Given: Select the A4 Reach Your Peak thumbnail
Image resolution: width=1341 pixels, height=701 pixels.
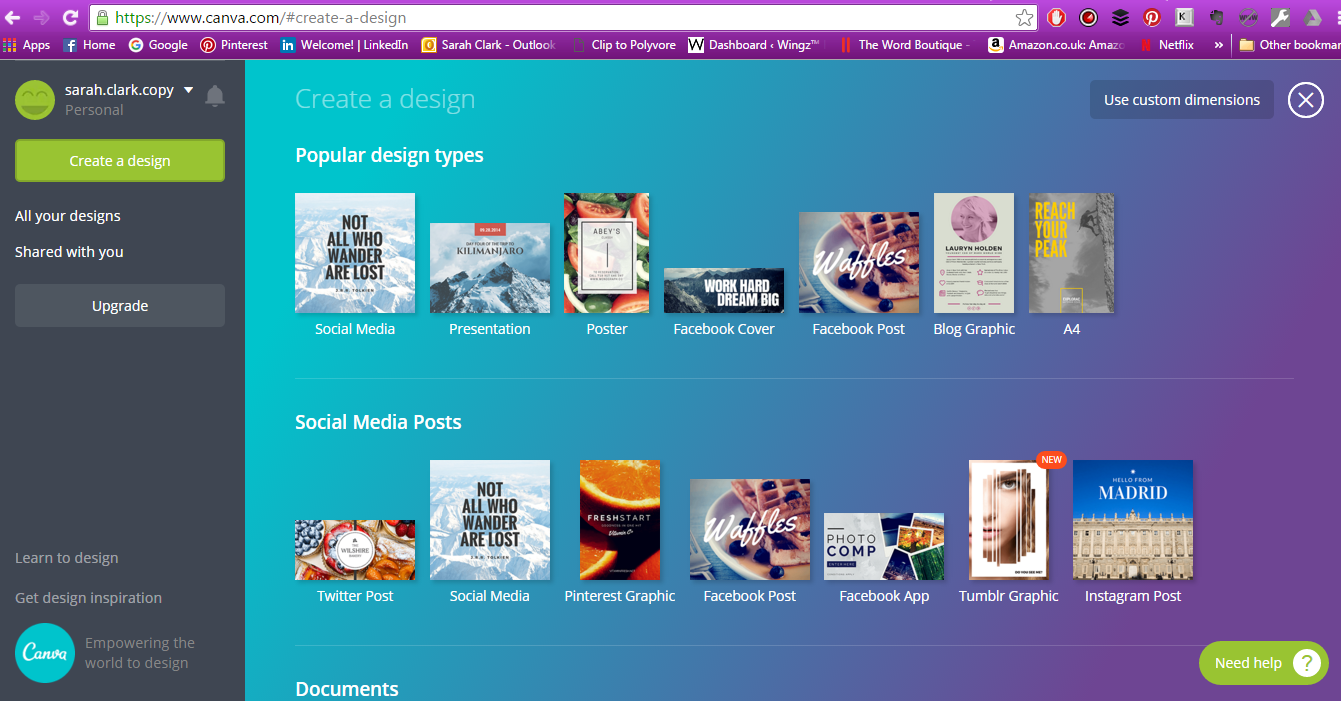Looking at the screenshot, I should pyautogui.click(x=1071, y=253).
